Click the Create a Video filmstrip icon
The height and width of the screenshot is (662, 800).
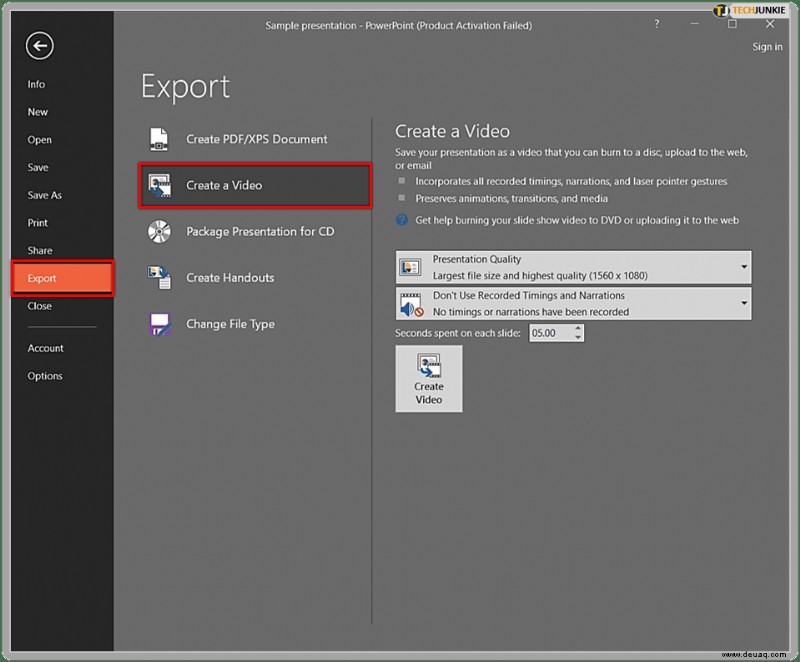[x=159, y=185]
